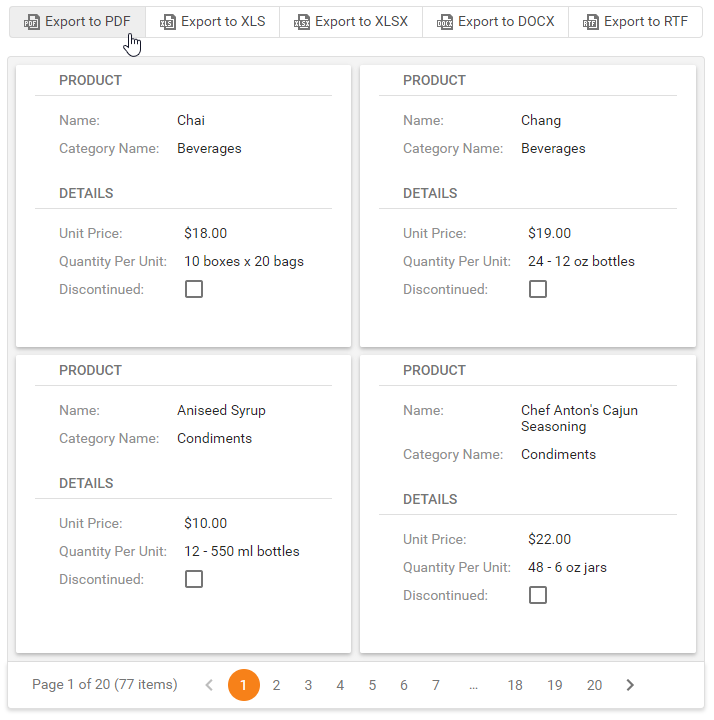Click the '$22.00' unit price
Image resolution: width=714 pixels, height=720 pixels.
click(x=549, y=539)
